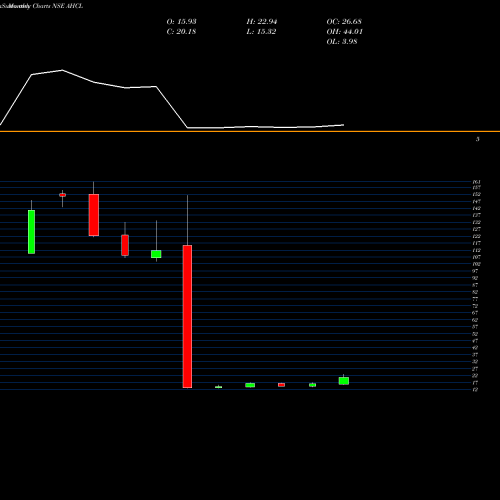
Task: Click the 82 price axis label
Action: [475, 292]
